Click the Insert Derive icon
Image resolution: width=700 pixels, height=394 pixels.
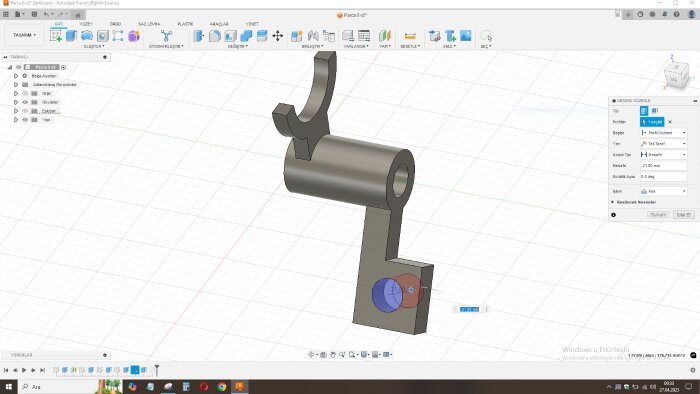coord(434,36)
